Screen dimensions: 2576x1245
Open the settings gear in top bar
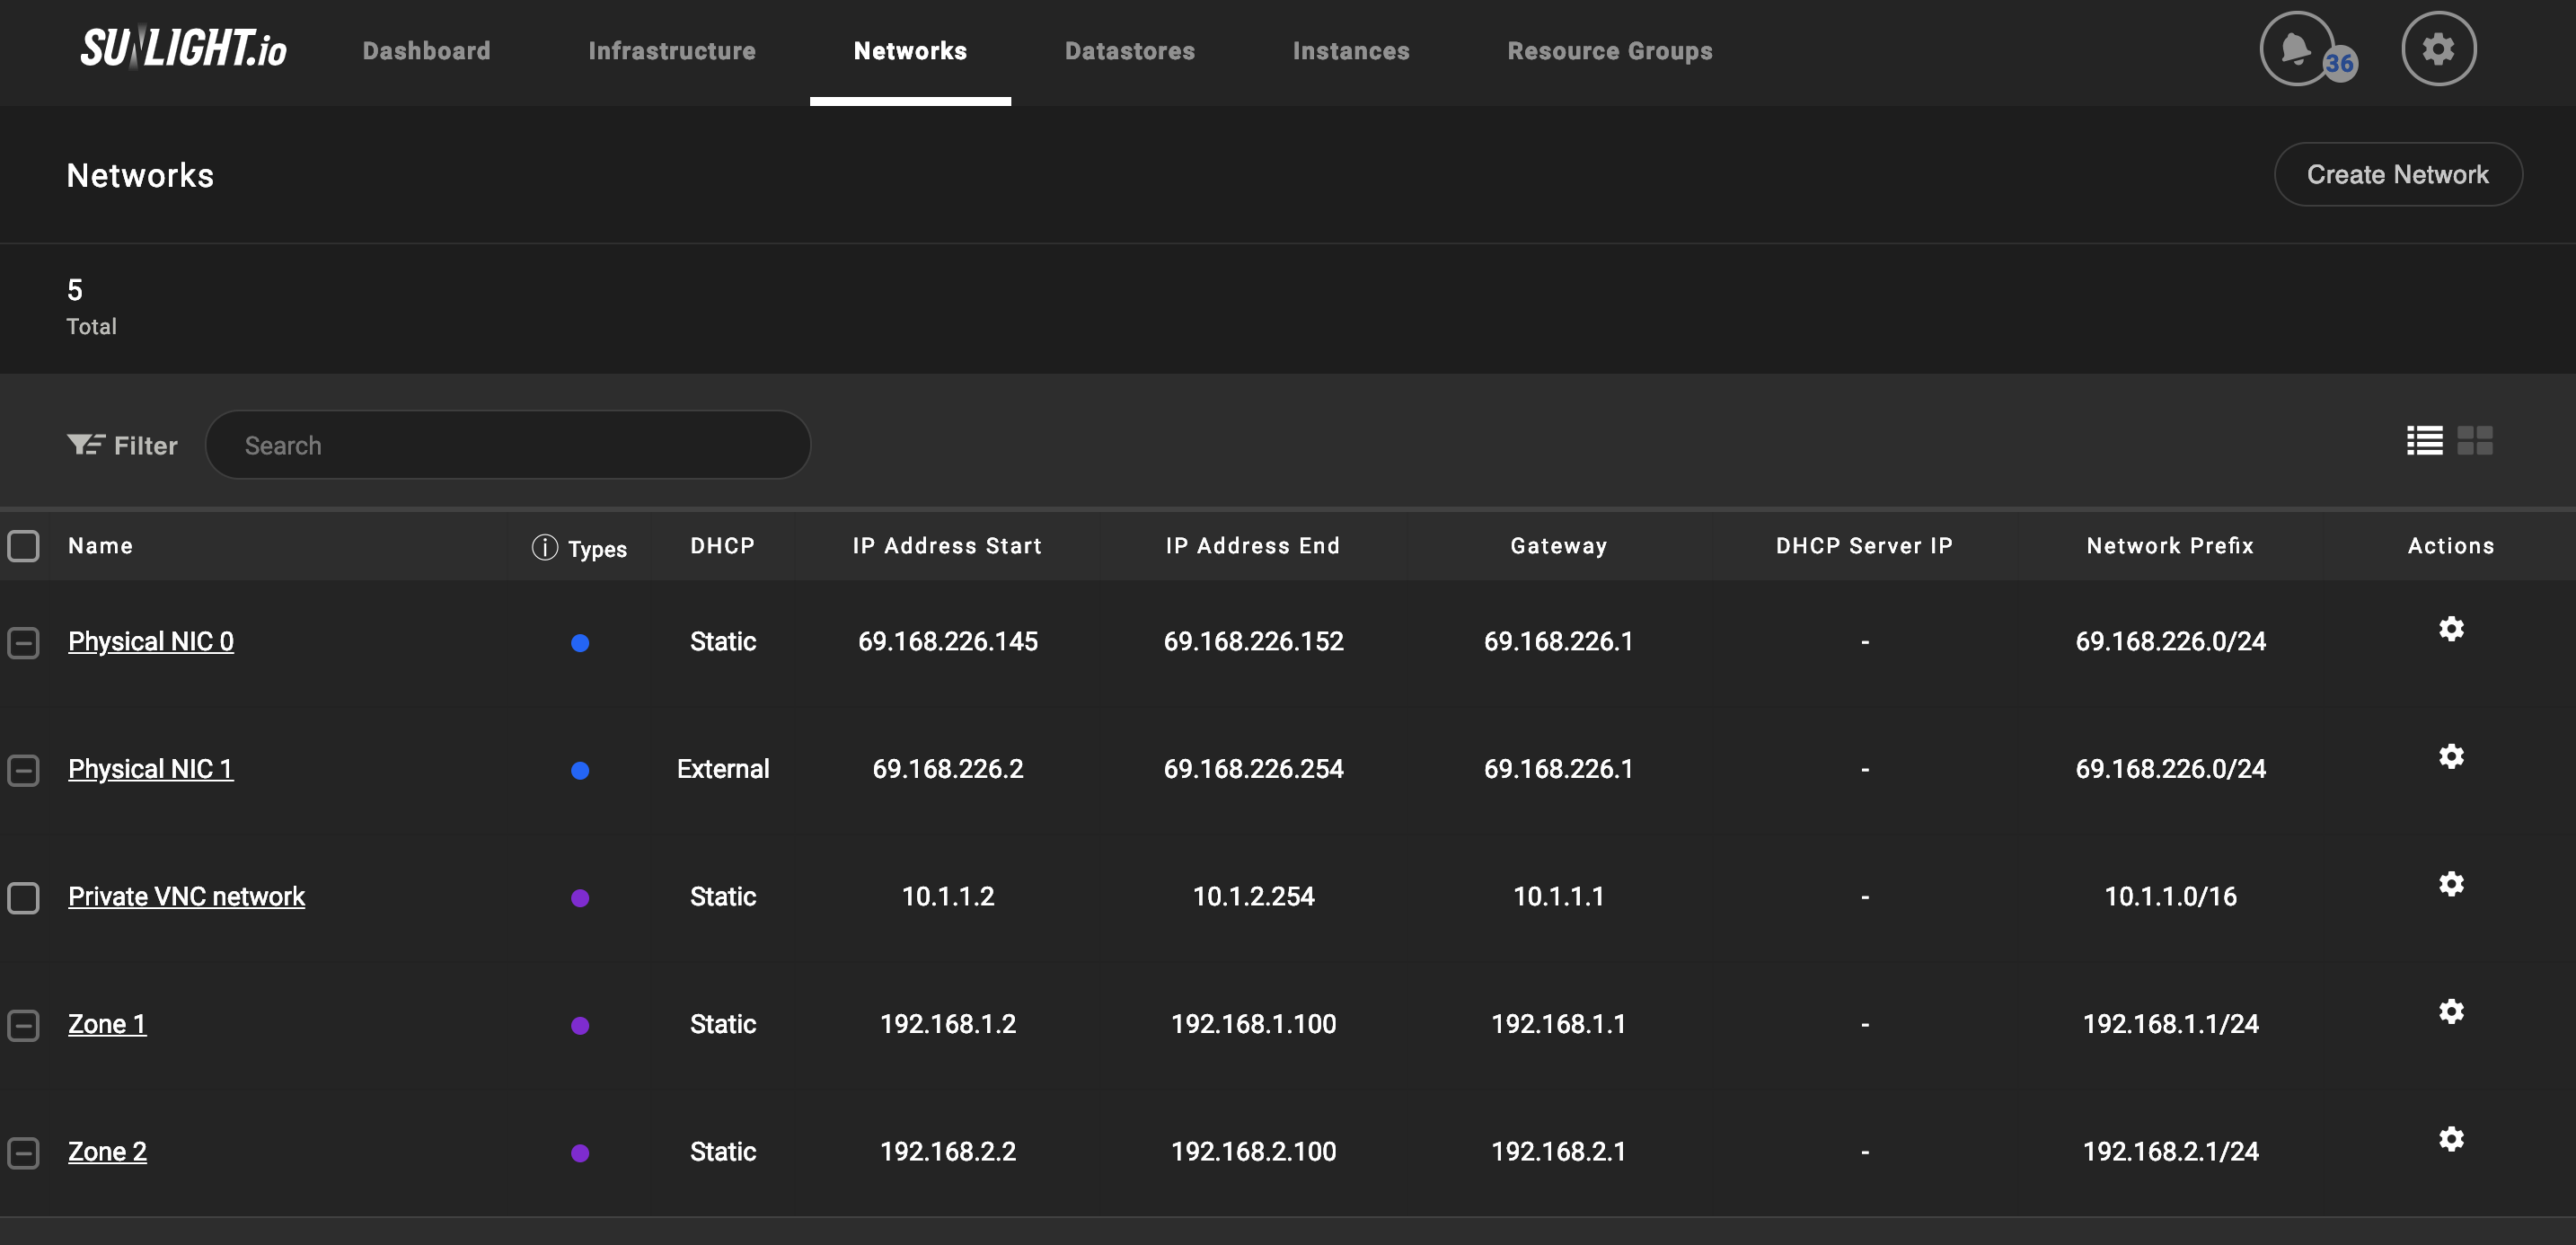click(2438, 48)
